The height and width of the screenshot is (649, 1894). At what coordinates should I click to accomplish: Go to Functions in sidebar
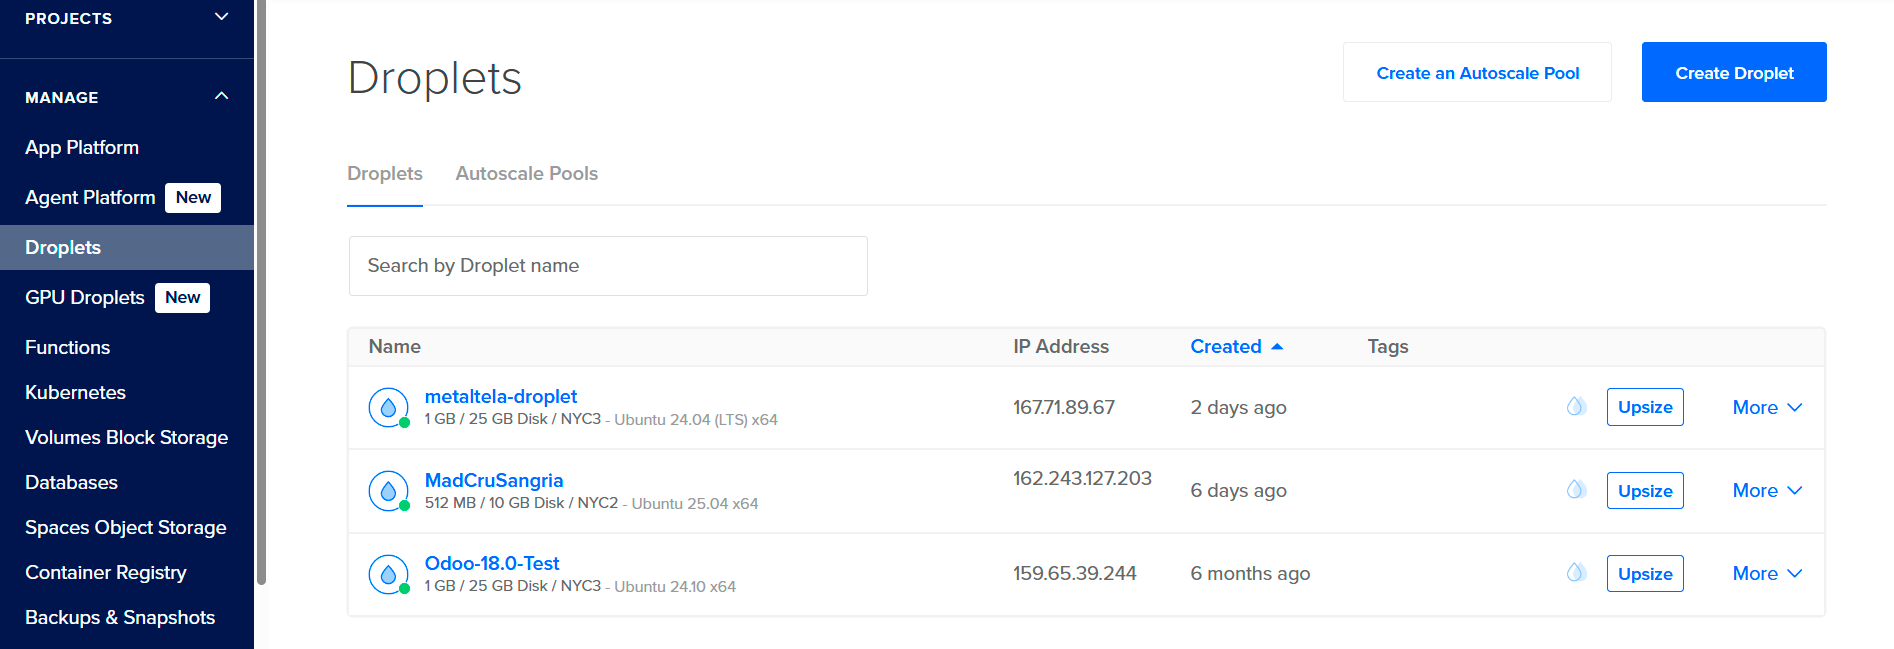tap(67, 347)
